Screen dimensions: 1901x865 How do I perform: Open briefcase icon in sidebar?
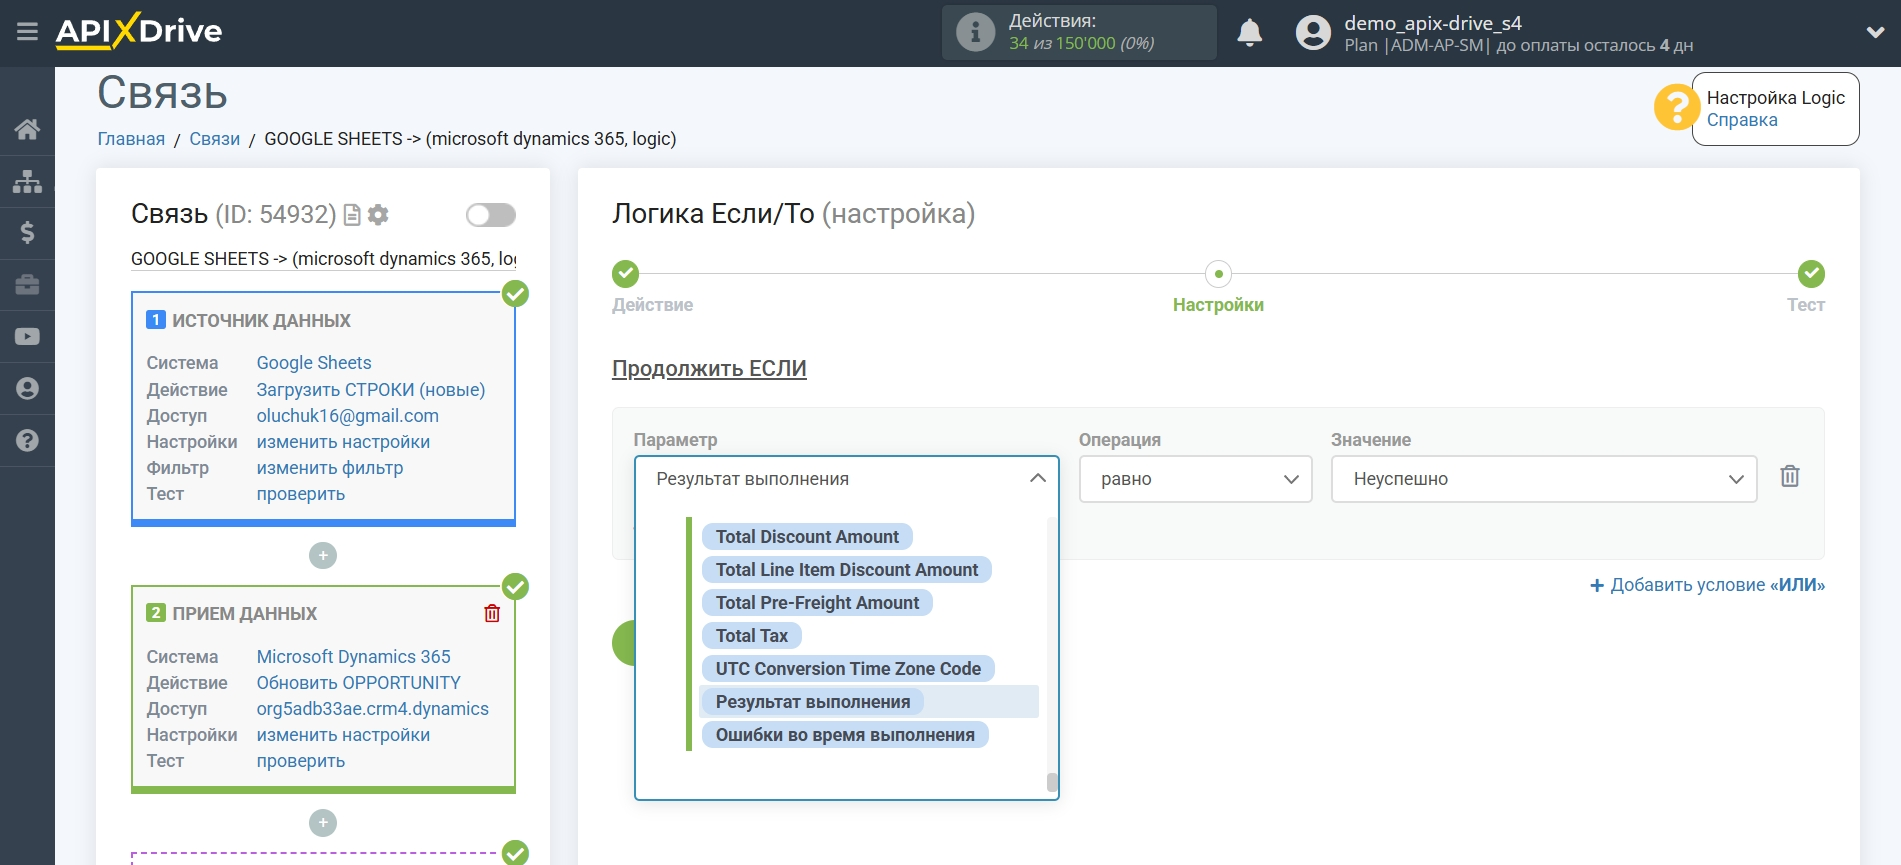(x=27, y=285)
